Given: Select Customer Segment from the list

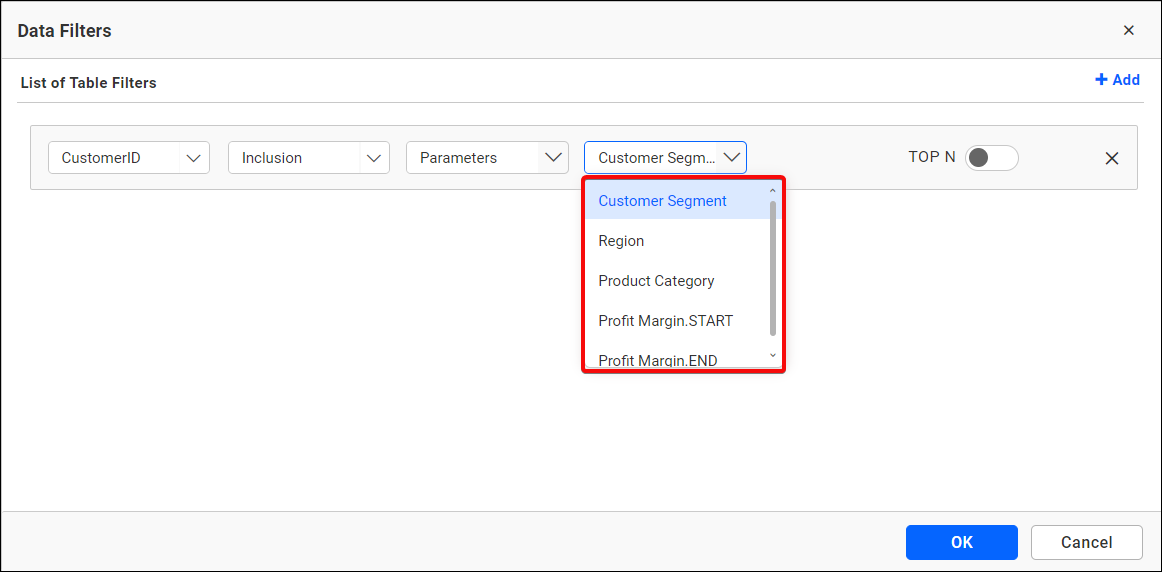Looking at the screenshot, I should tap(662, 201).
